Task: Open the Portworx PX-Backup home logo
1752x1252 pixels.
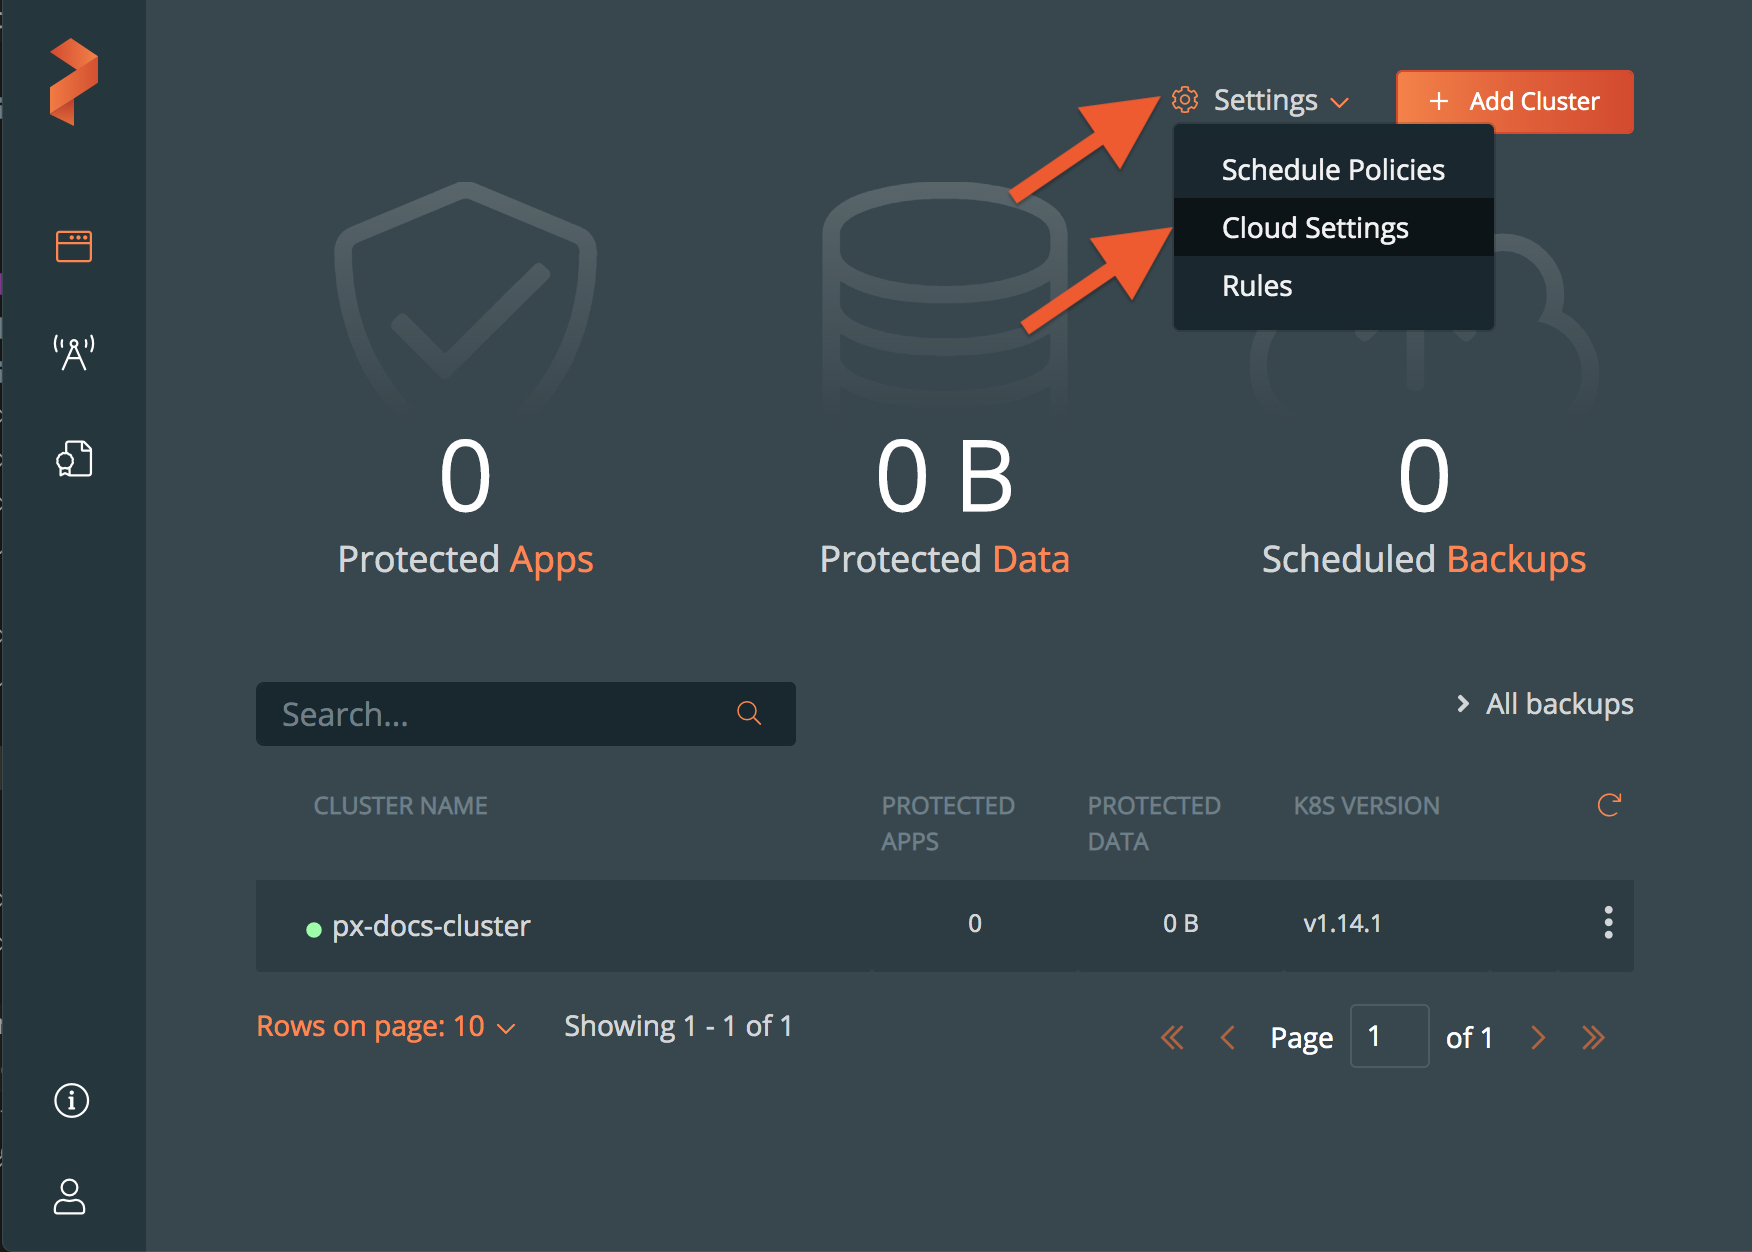Action: point(73,80)
